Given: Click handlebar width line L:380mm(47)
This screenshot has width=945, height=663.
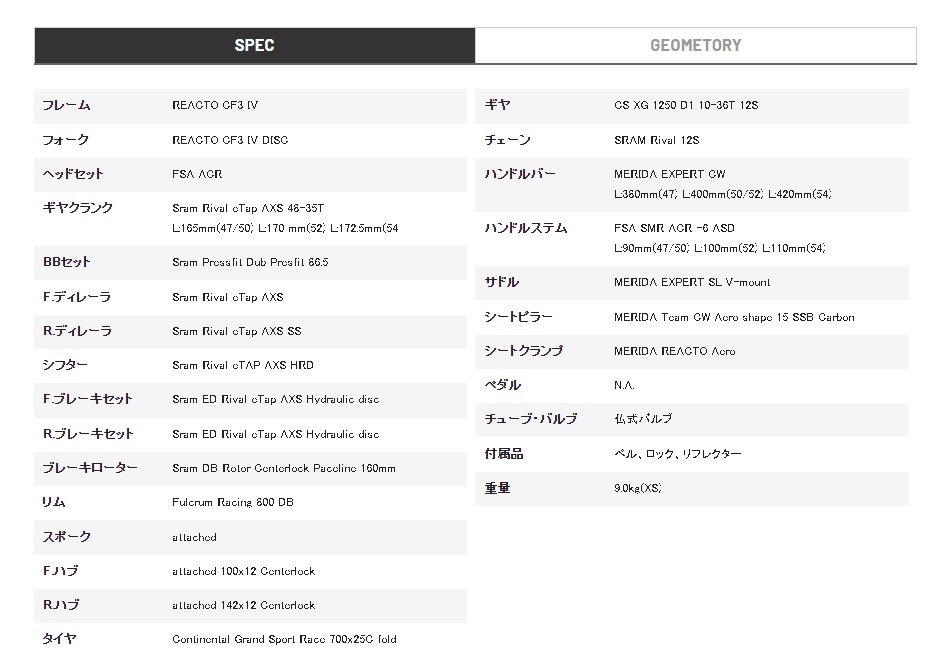Looking at the screenshot, I should 723,194.
